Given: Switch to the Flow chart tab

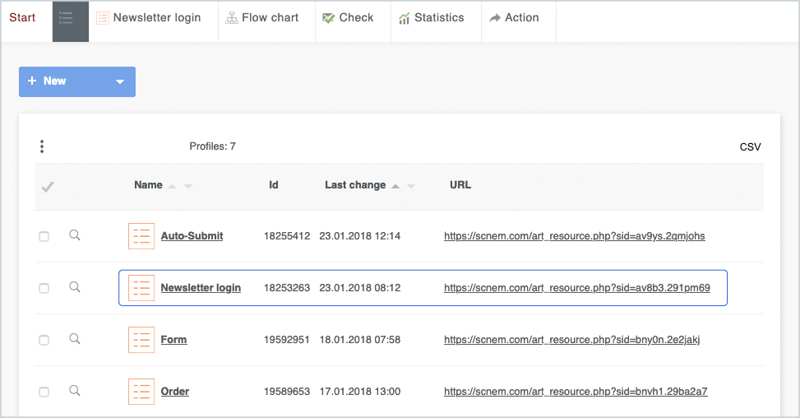Looking at the screenshot, I should pos(262,18).
